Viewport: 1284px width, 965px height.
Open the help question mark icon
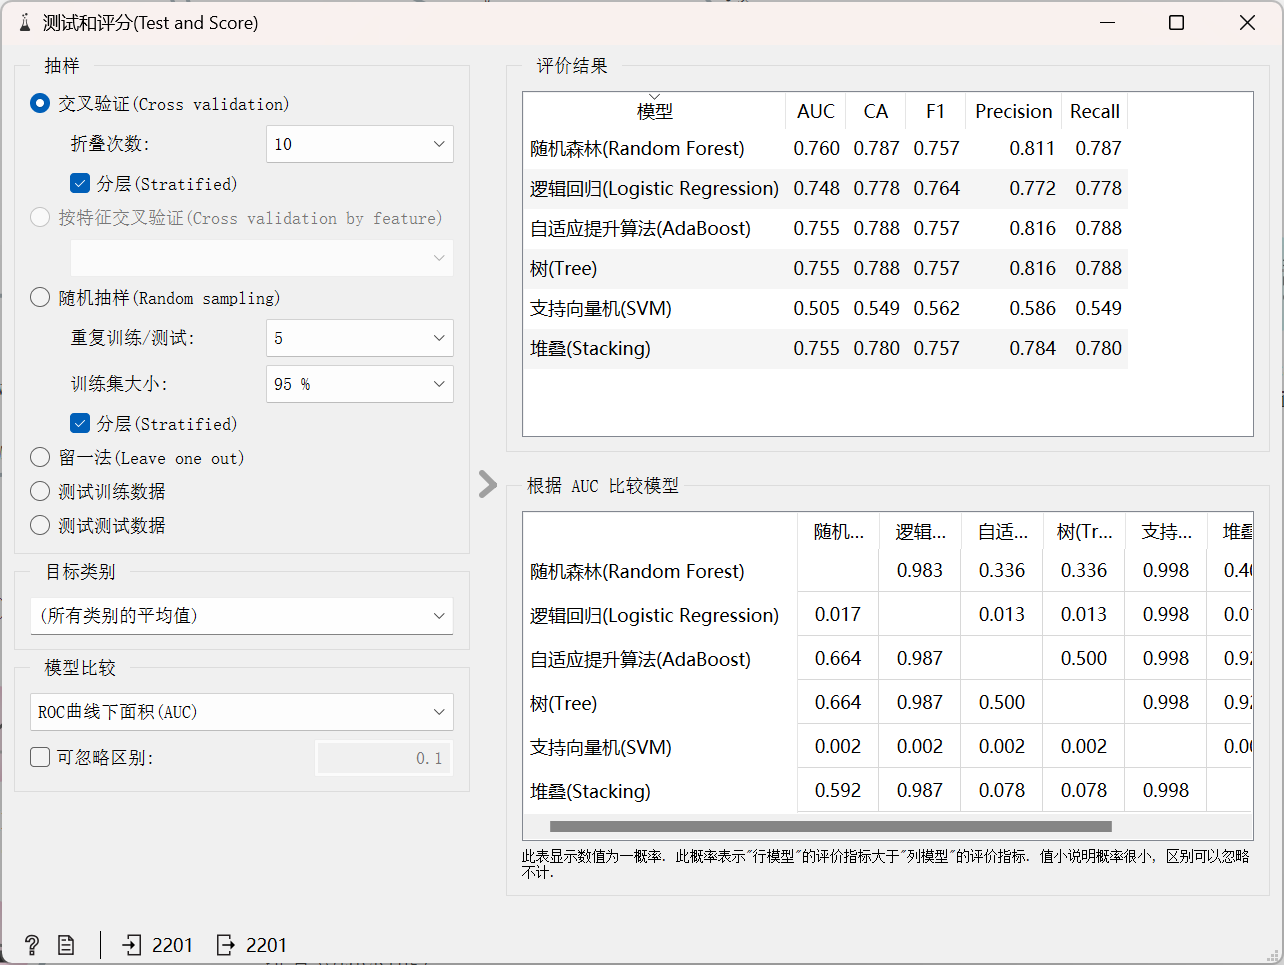(x=32, y=945)
